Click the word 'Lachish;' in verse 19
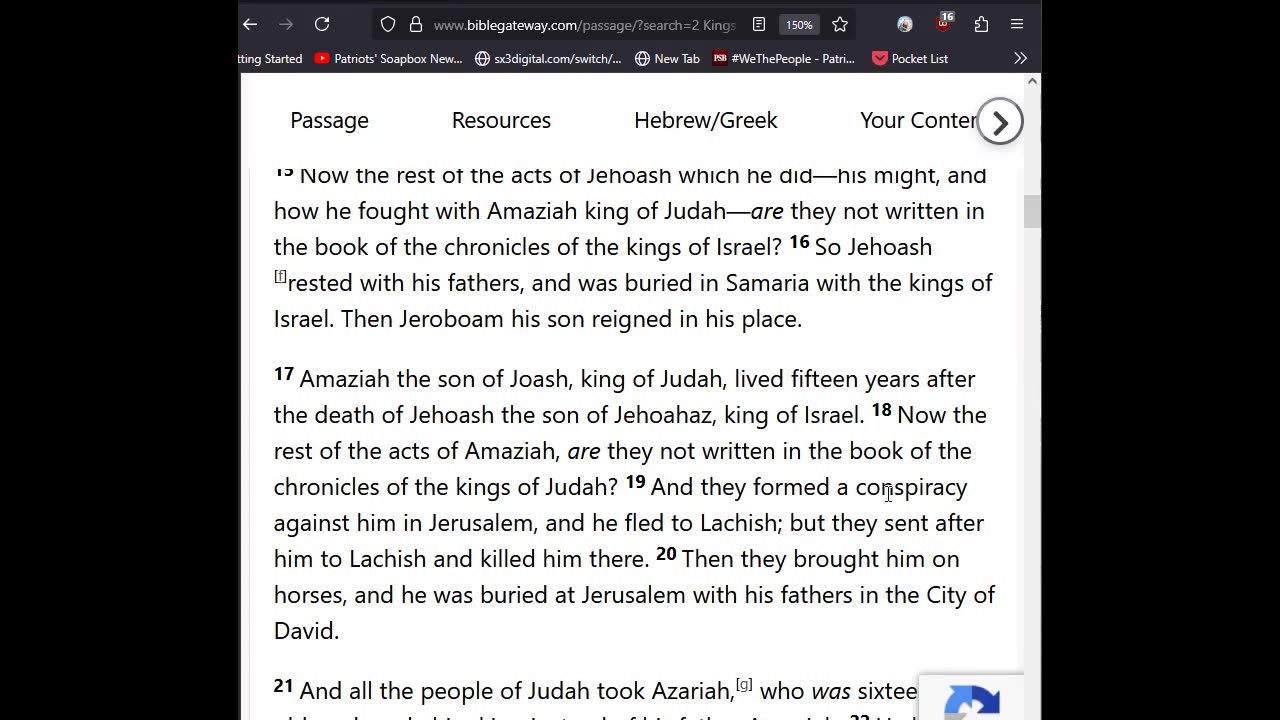Screen dimensions: 1280x720 [741, 523]
